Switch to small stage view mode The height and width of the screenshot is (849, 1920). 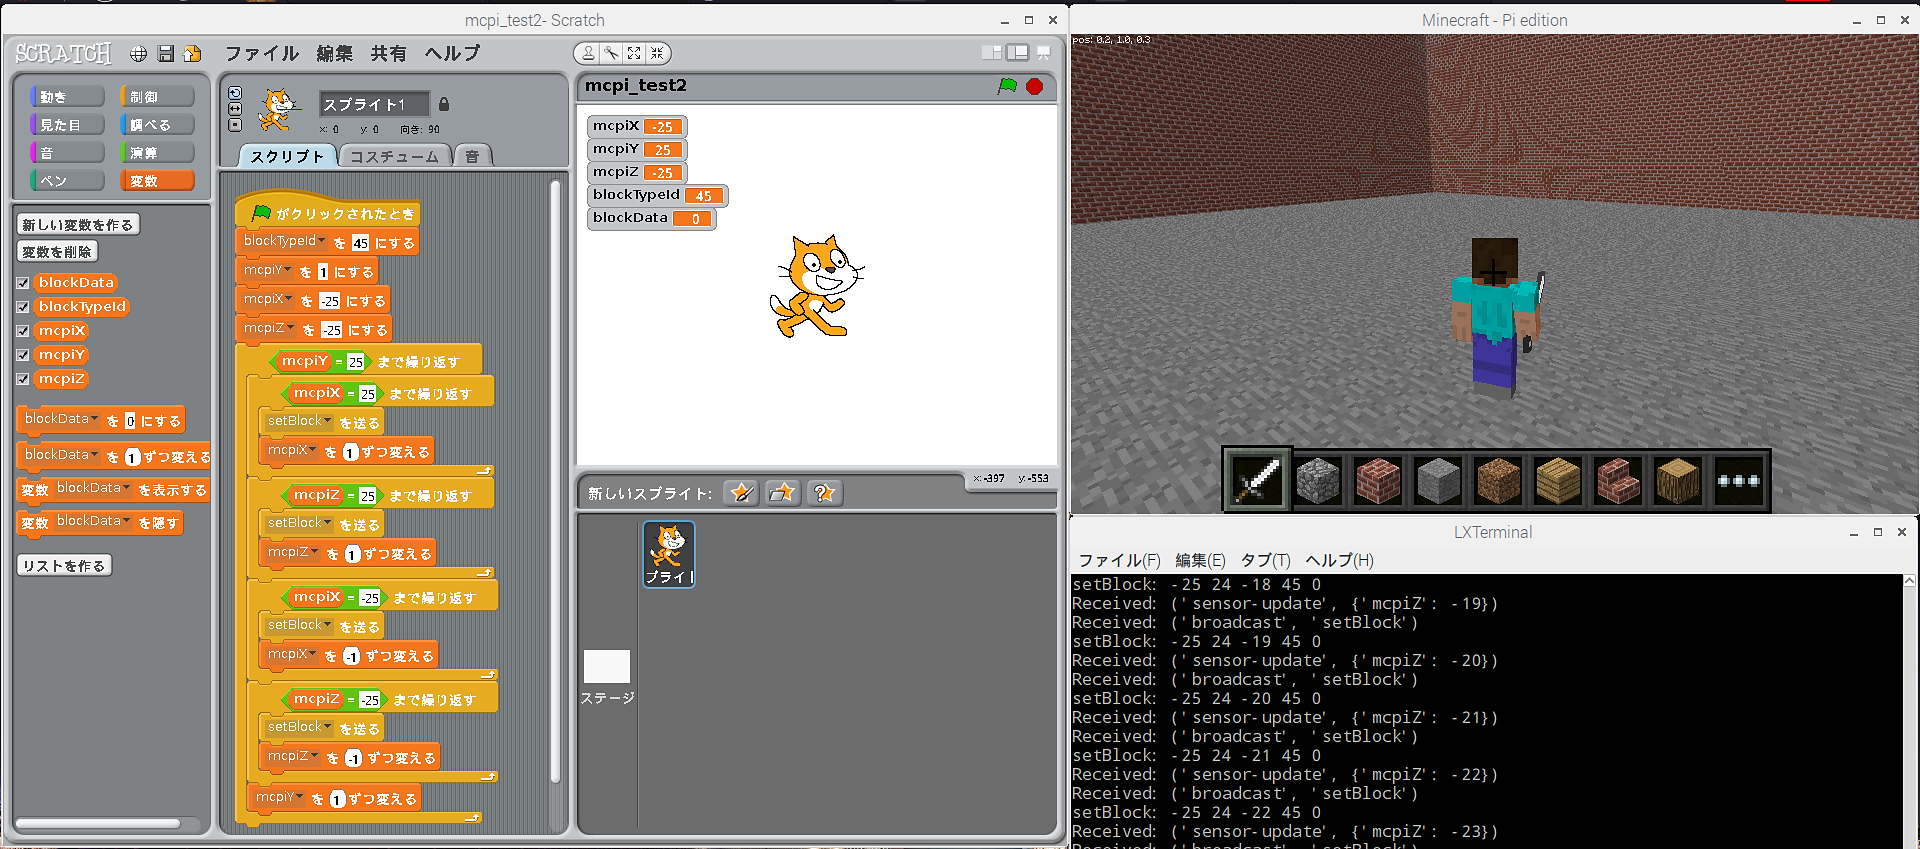pos(992,53)
